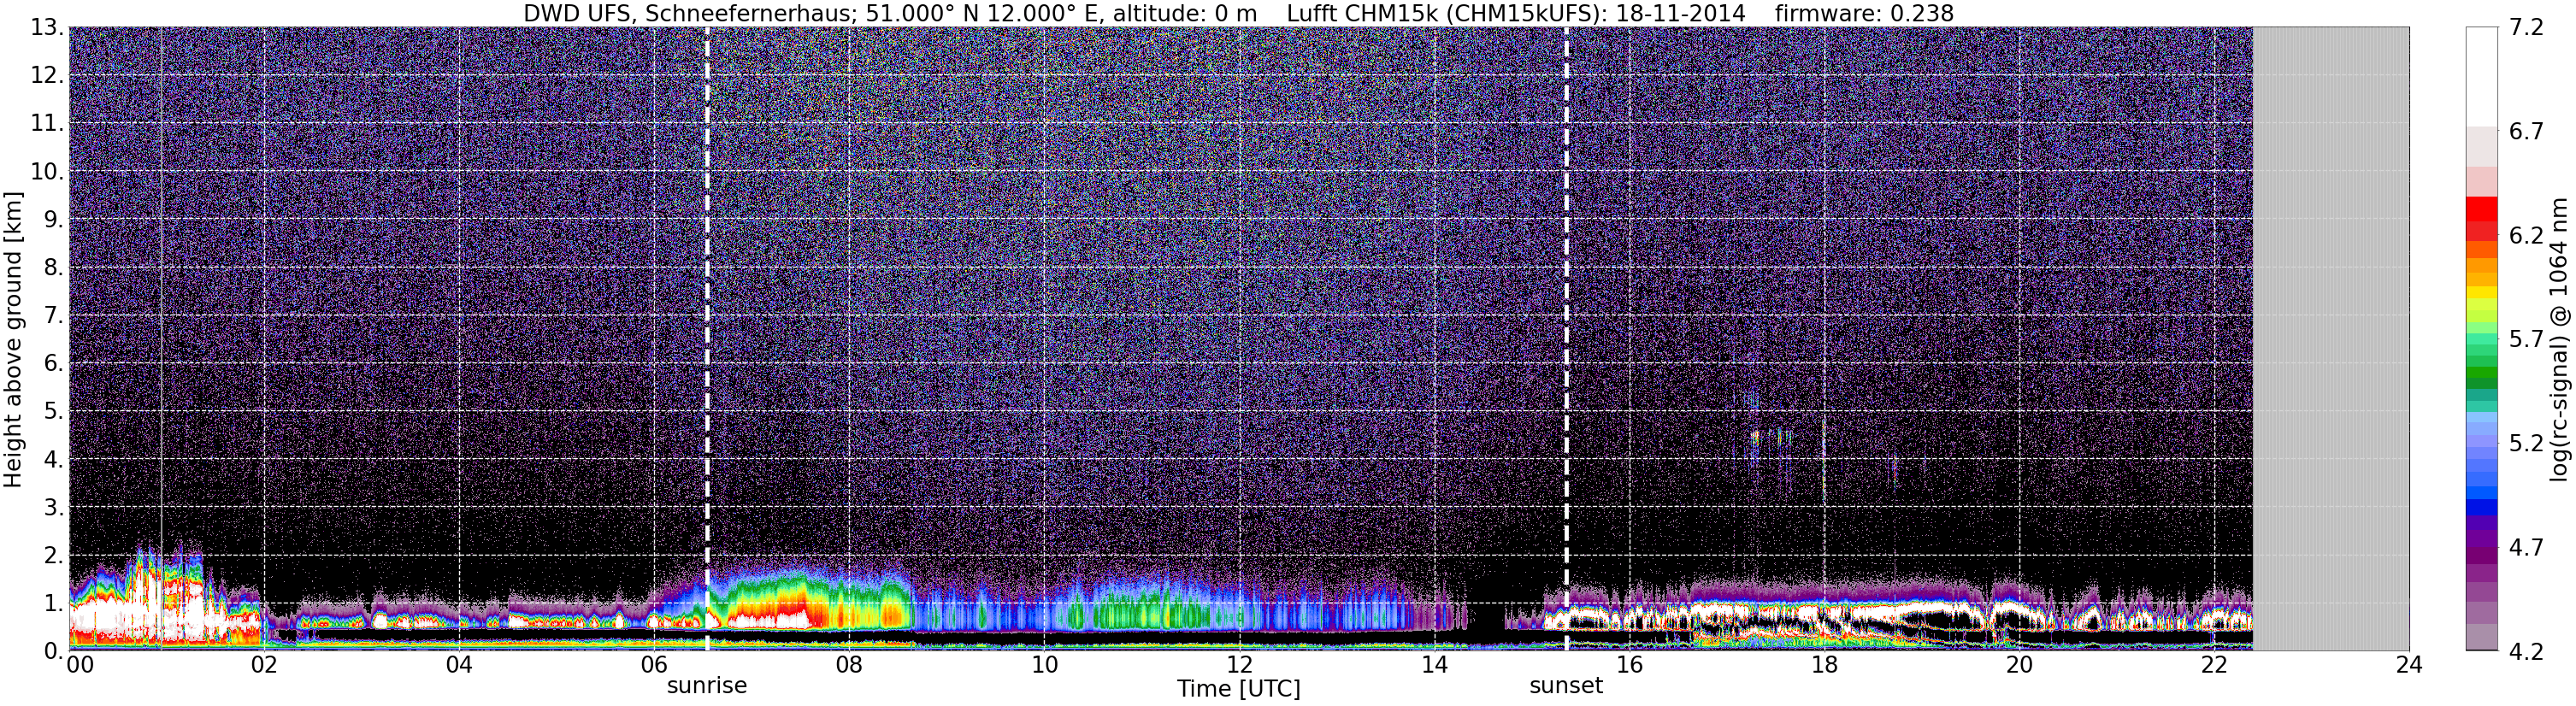Click the x-axis tick label '24'
The height and width of the screenshot is (706, 2576).
(x=2409, y=665)
